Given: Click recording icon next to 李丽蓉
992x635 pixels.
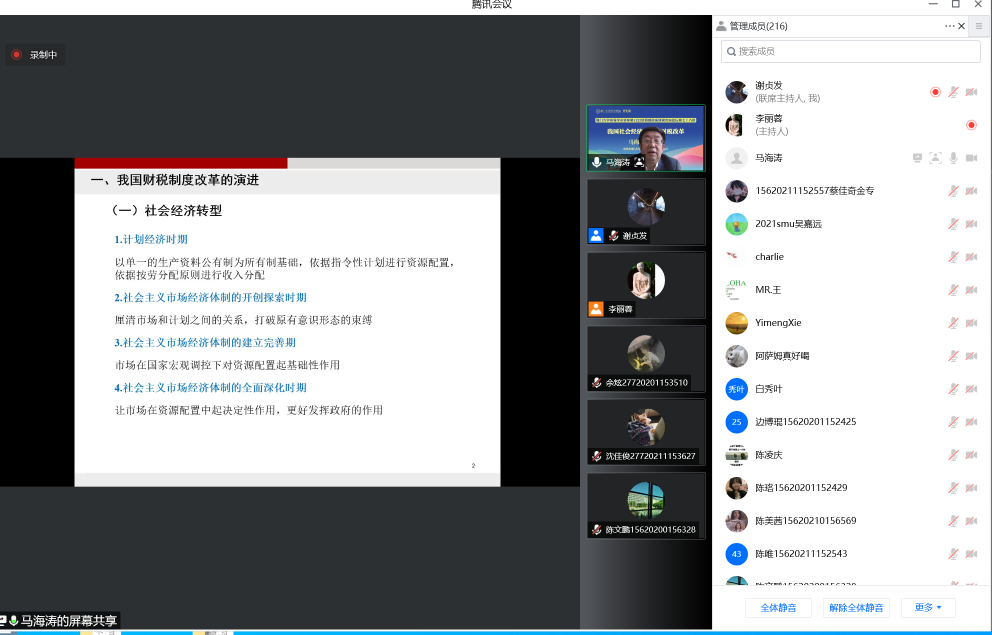Looking at the screenshot, I should click(x=971, y=125).
